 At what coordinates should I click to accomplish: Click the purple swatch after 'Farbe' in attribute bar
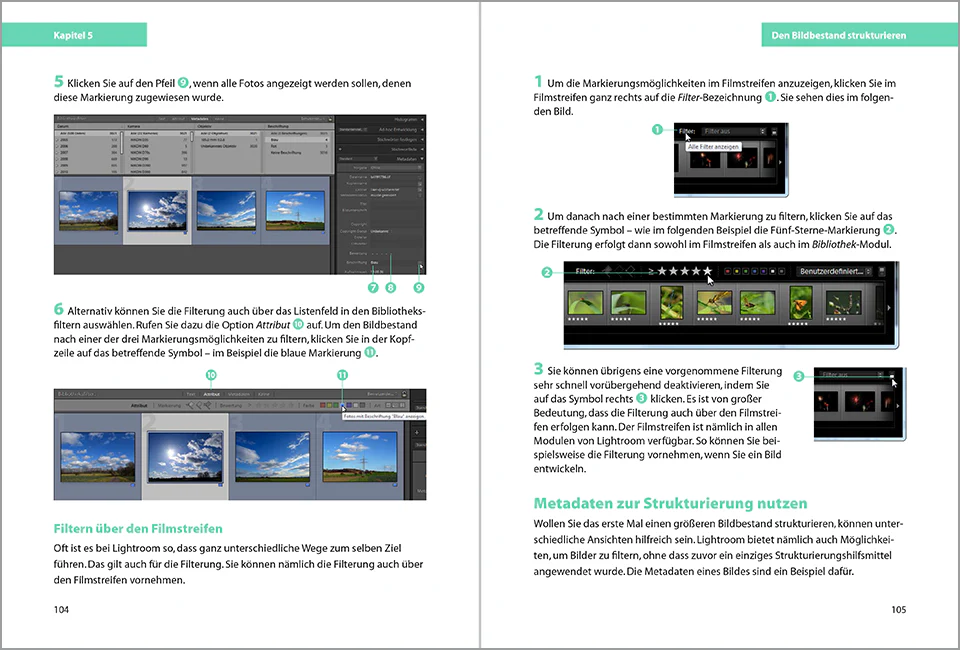click(349, 405)
